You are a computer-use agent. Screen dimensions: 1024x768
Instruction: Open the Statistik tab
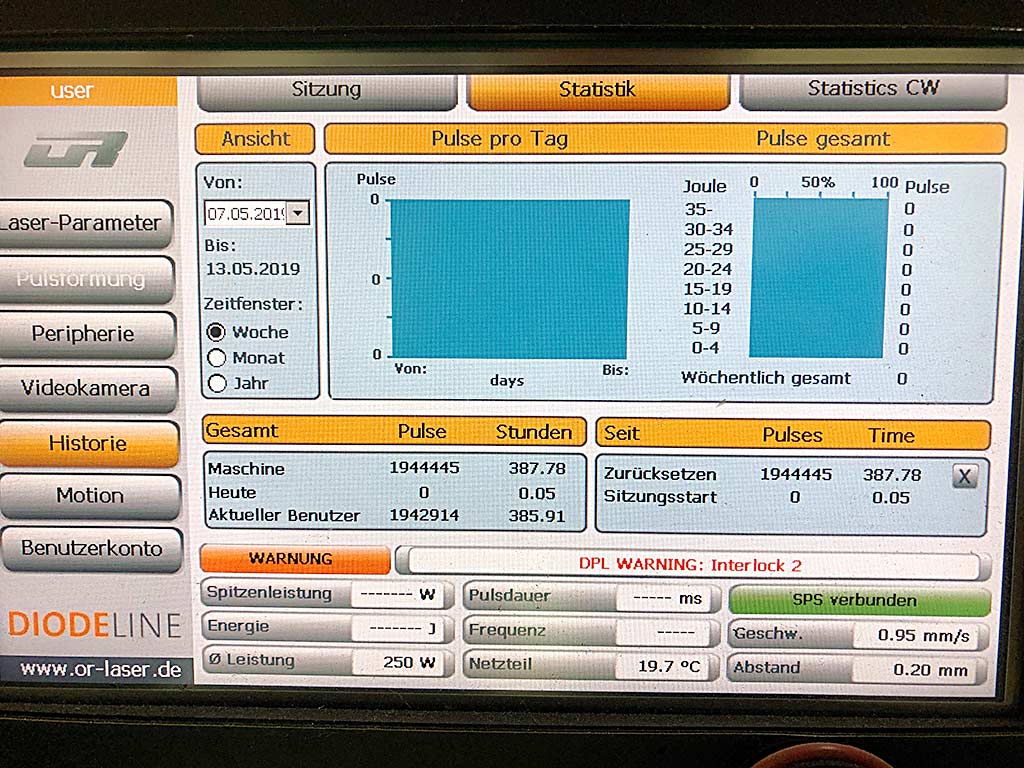(x=597, y=90)
